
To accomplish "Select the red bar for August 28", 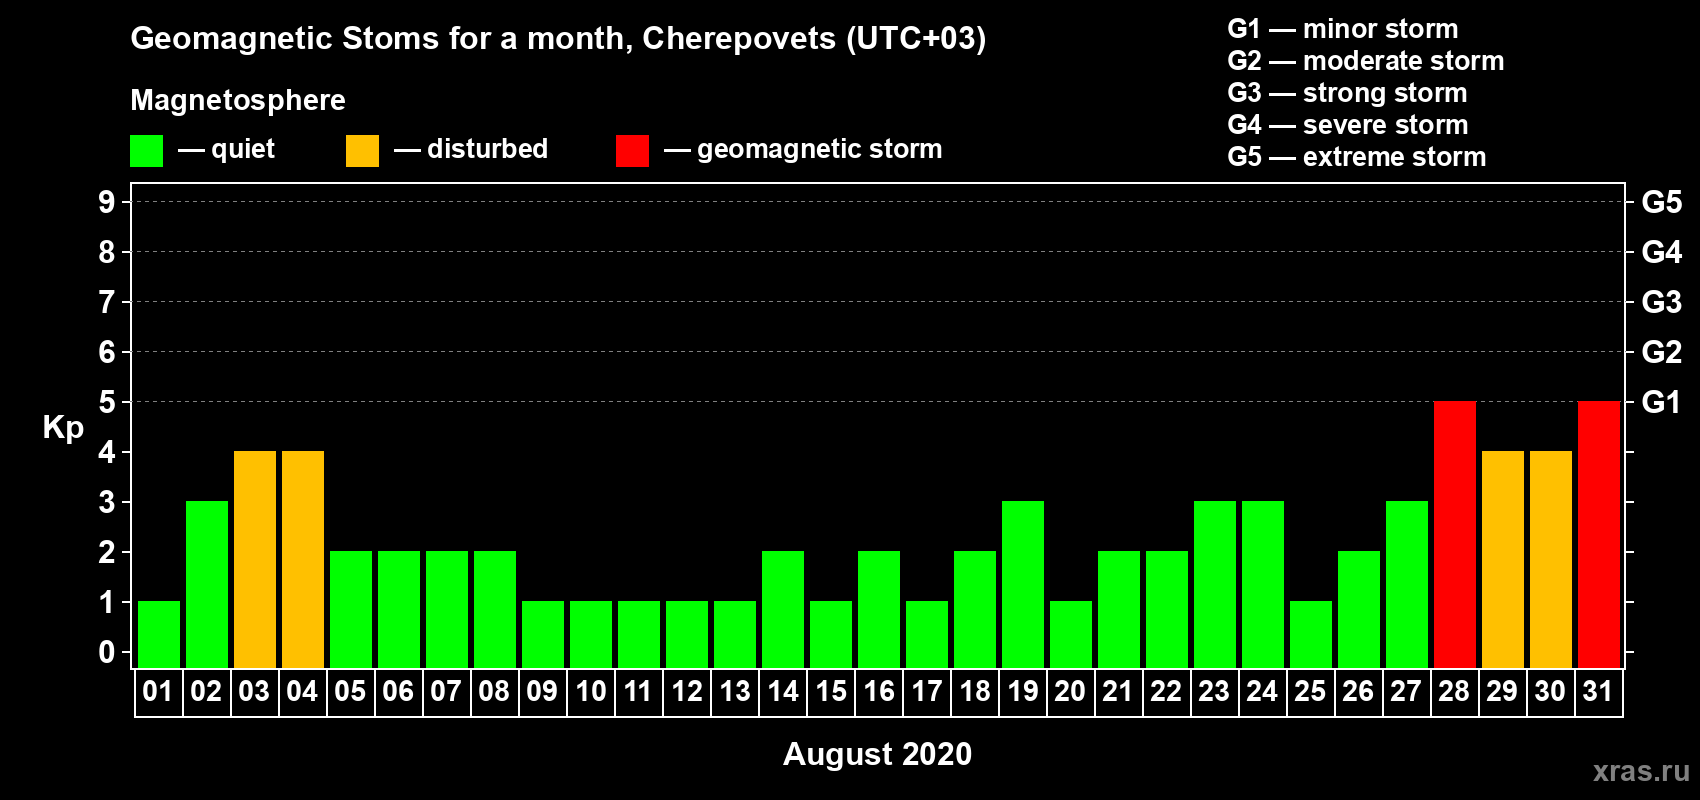I will click(x=1455, y=535).
